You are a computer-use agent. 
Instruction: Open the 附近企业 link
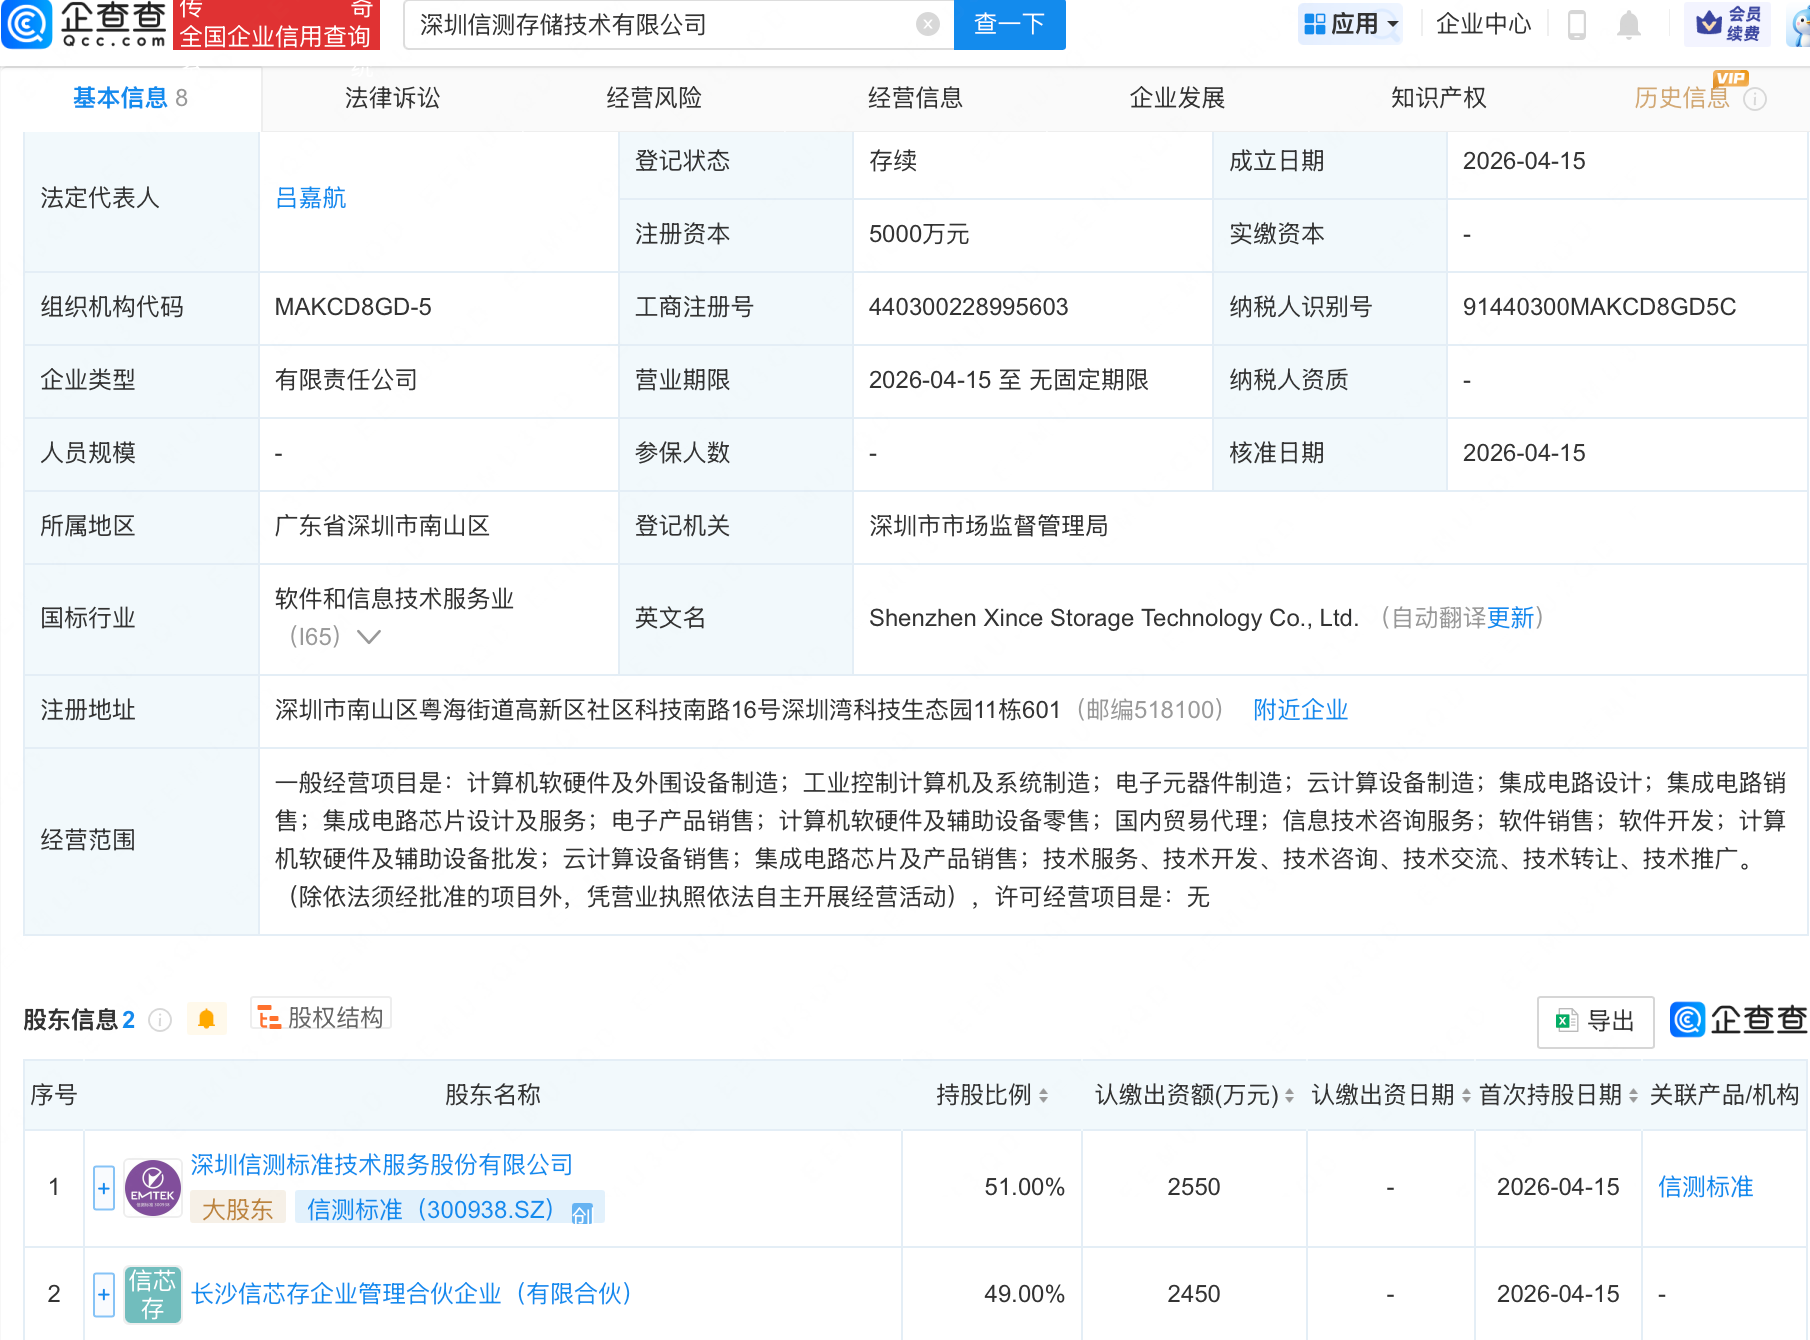1299,709
